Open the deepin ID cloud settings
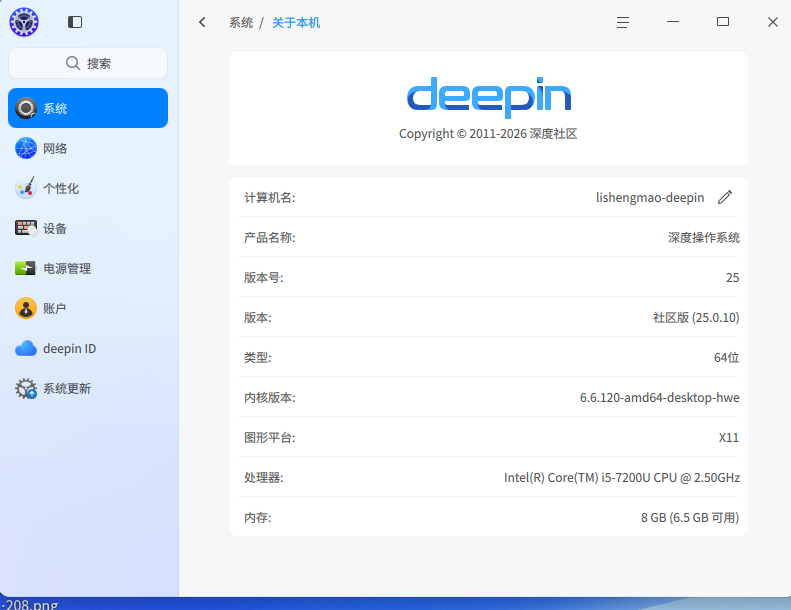This screenshot has height=610, width=791. 88,348
